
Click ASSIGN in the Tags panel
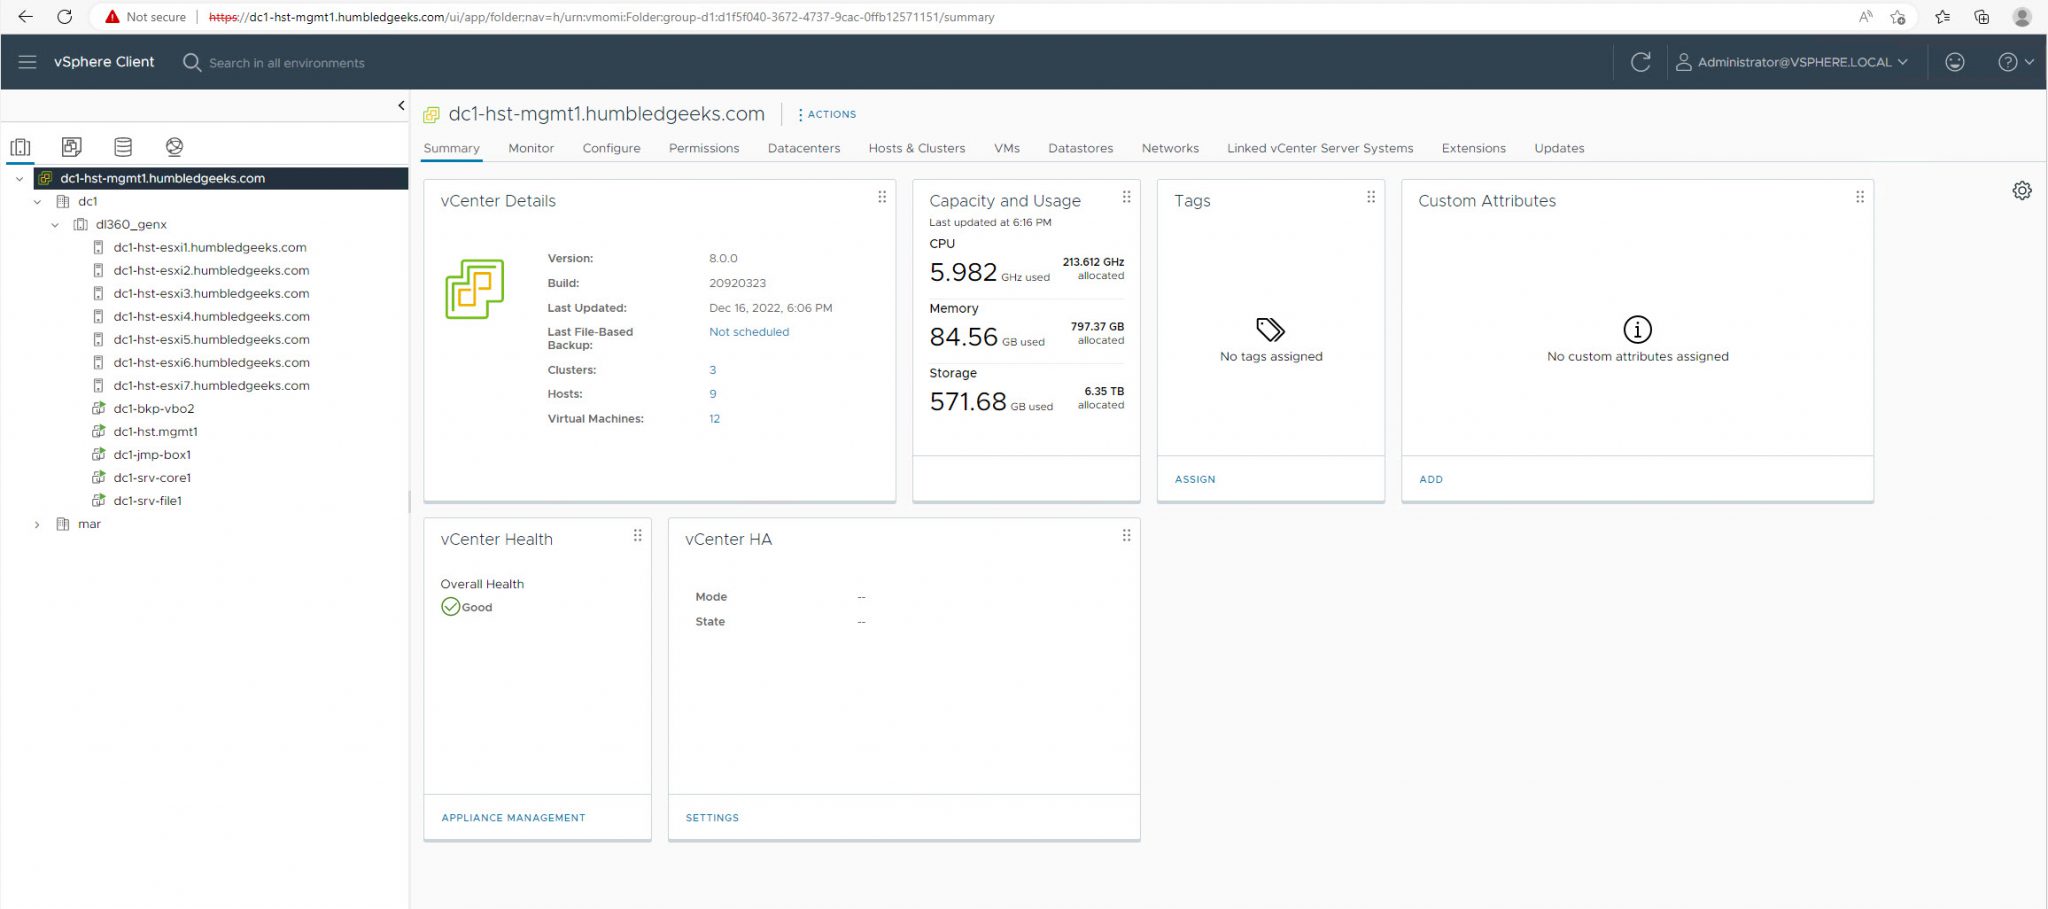coord(1194,479)
